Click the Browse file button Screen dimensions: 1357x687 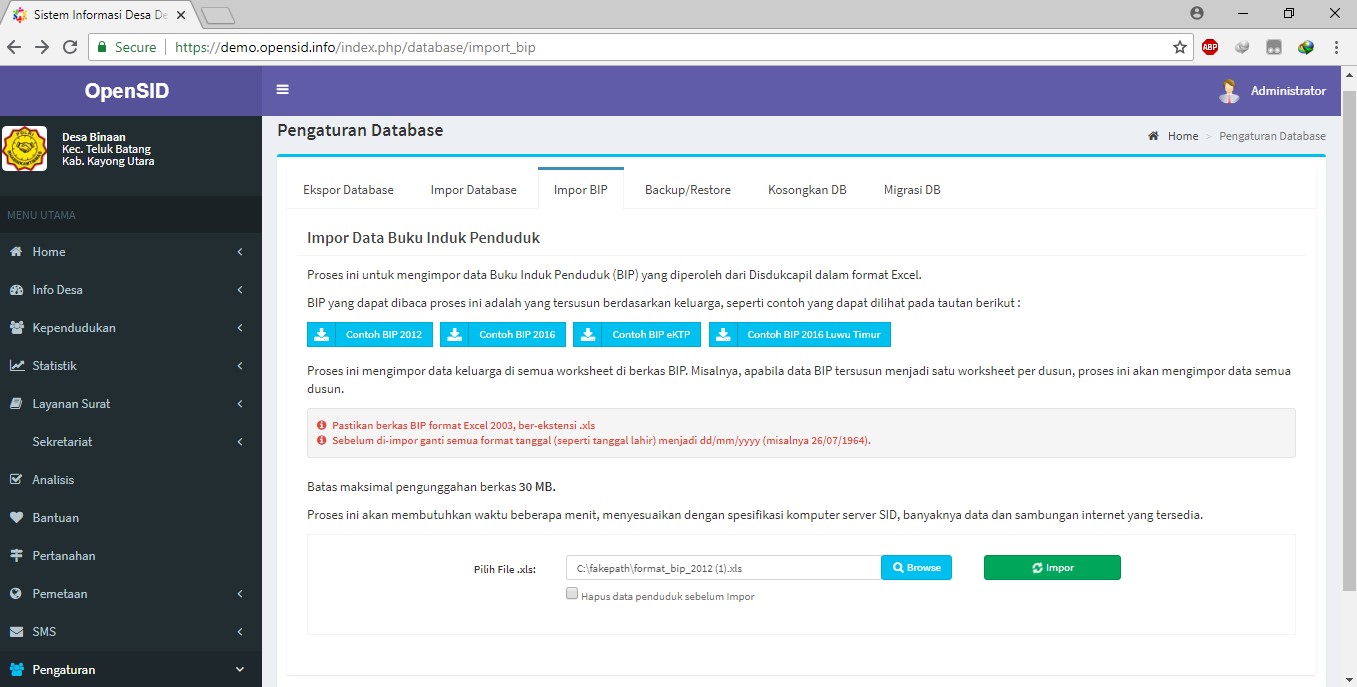coord(917,568)
